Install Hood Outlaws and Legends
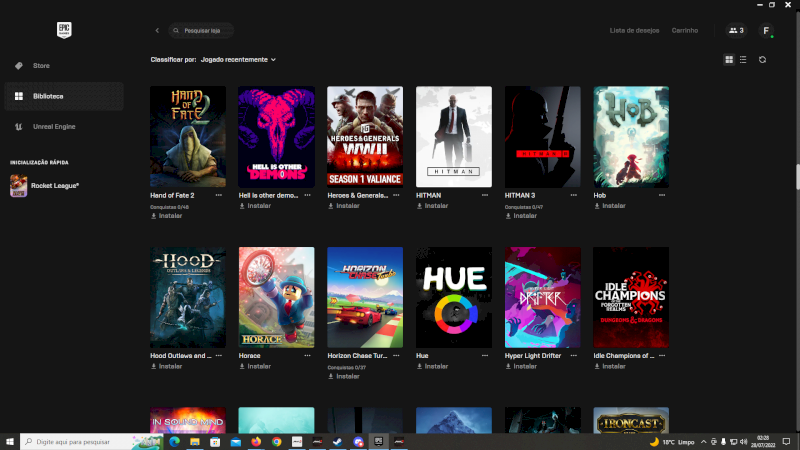Viewport: 800px width, 450px height. click(166, 366)
